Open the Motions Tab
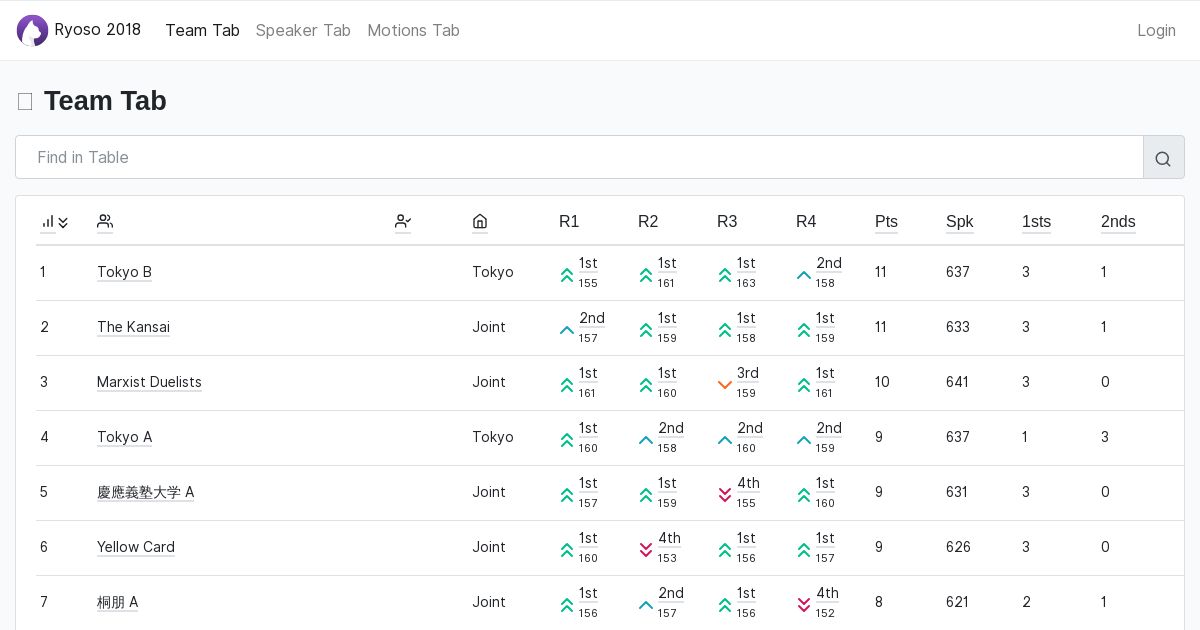 click(413, 31)
